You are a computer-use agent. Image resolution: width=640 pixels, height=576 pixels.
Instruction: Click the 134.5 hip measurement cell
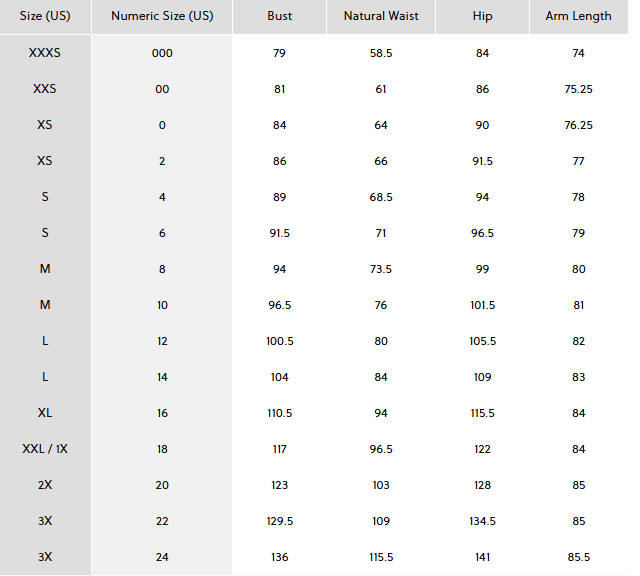[483, 521]
